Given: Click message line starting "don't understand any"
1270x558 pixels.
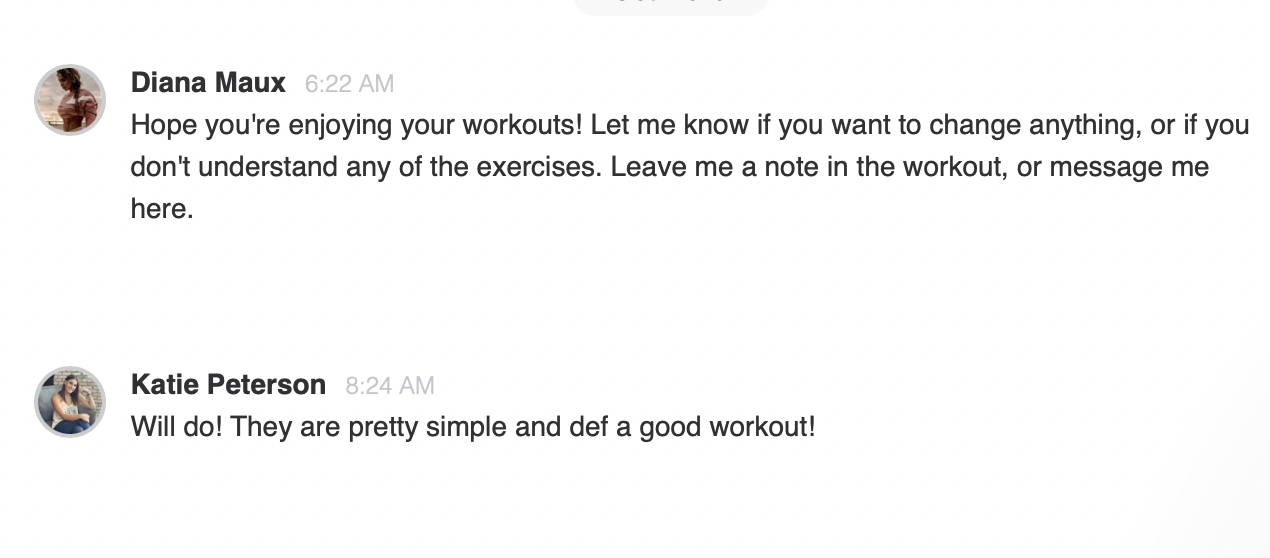Looking at the screenshot, I should (x=670, y=167).
